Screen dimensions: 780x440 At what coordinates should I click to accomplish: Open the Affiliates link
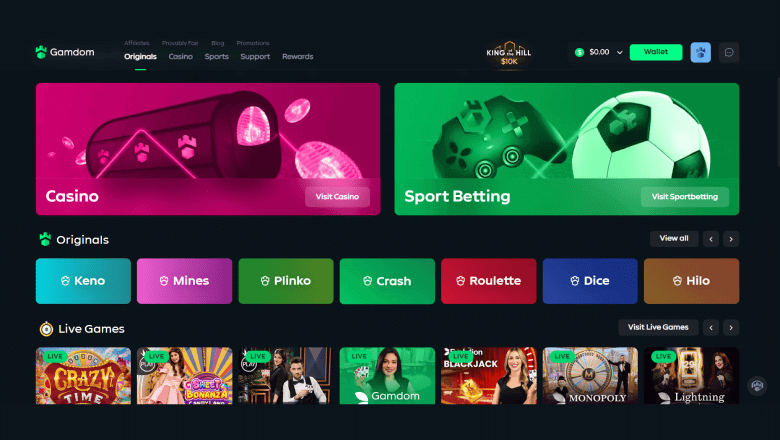[x=137, y=43]
